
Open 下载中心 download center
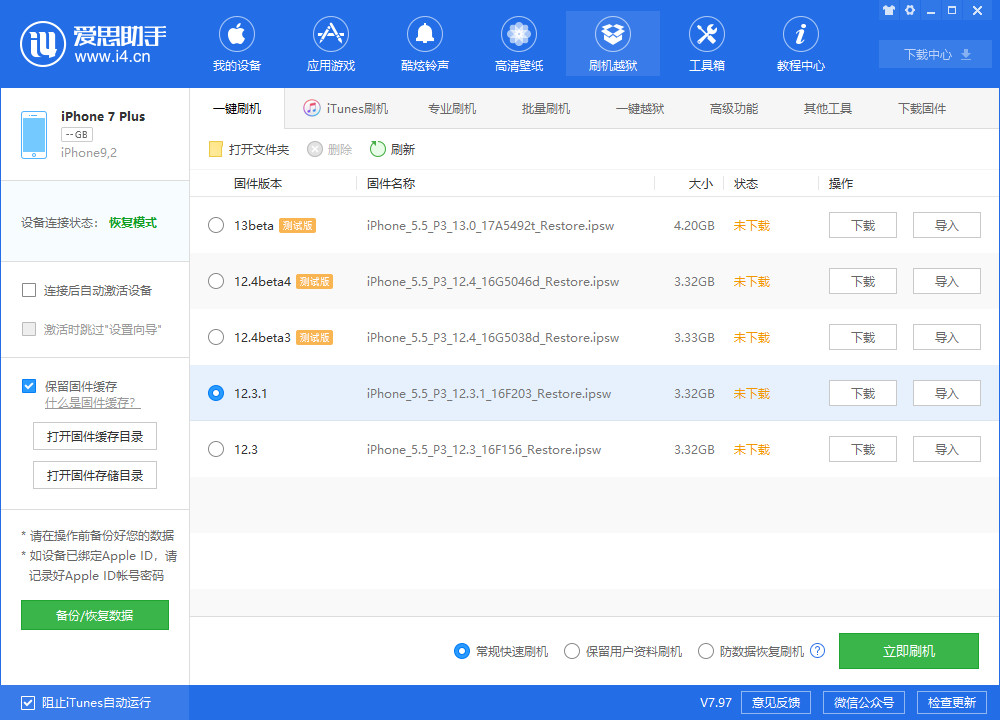click(937, 54)
